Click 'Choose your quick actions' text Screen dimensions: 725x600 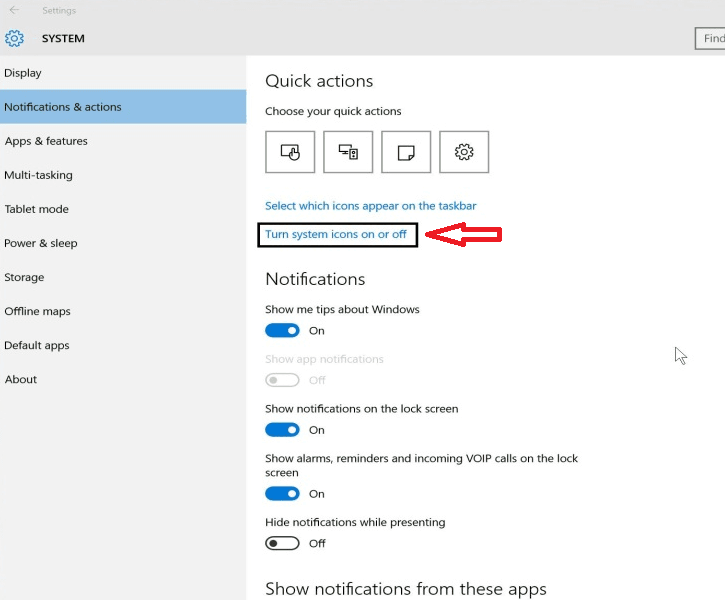click(x=333, y=111)
